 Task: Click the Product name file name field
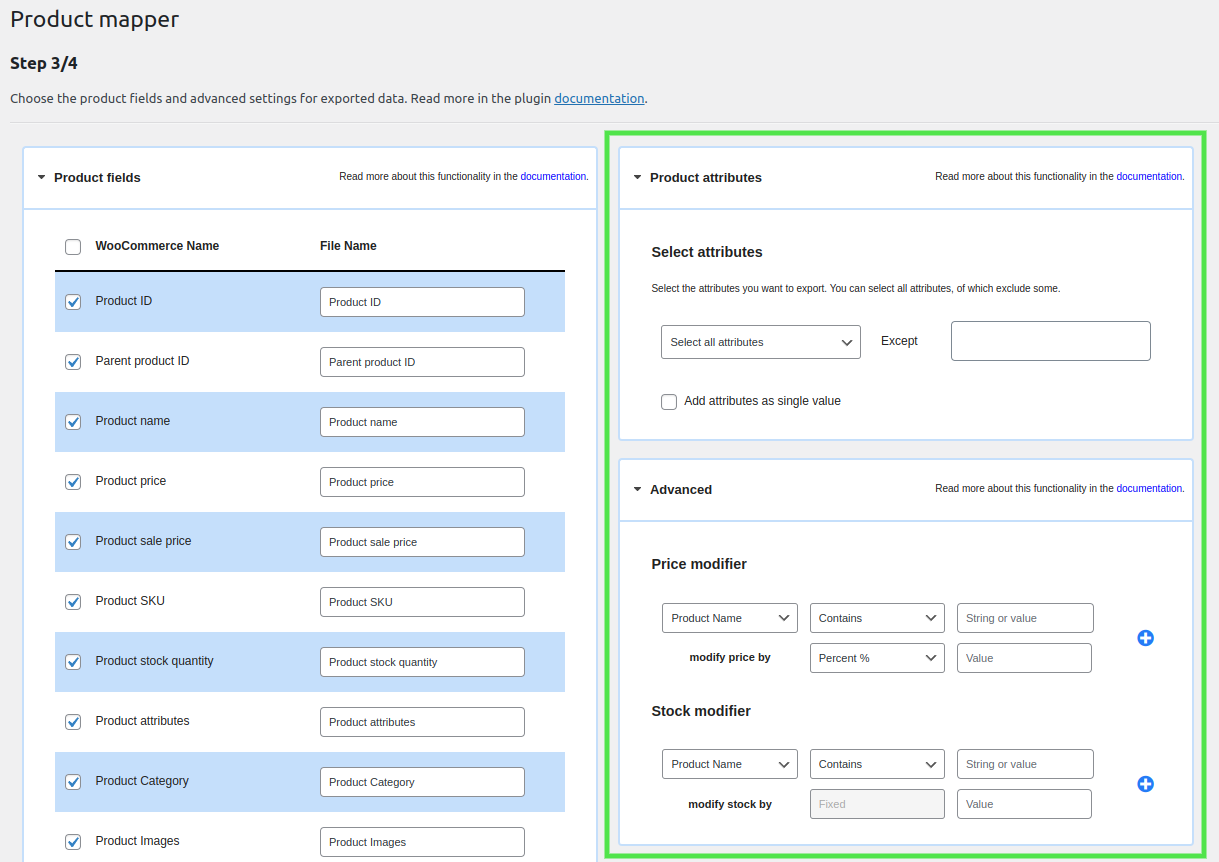[x=422, y=422]
